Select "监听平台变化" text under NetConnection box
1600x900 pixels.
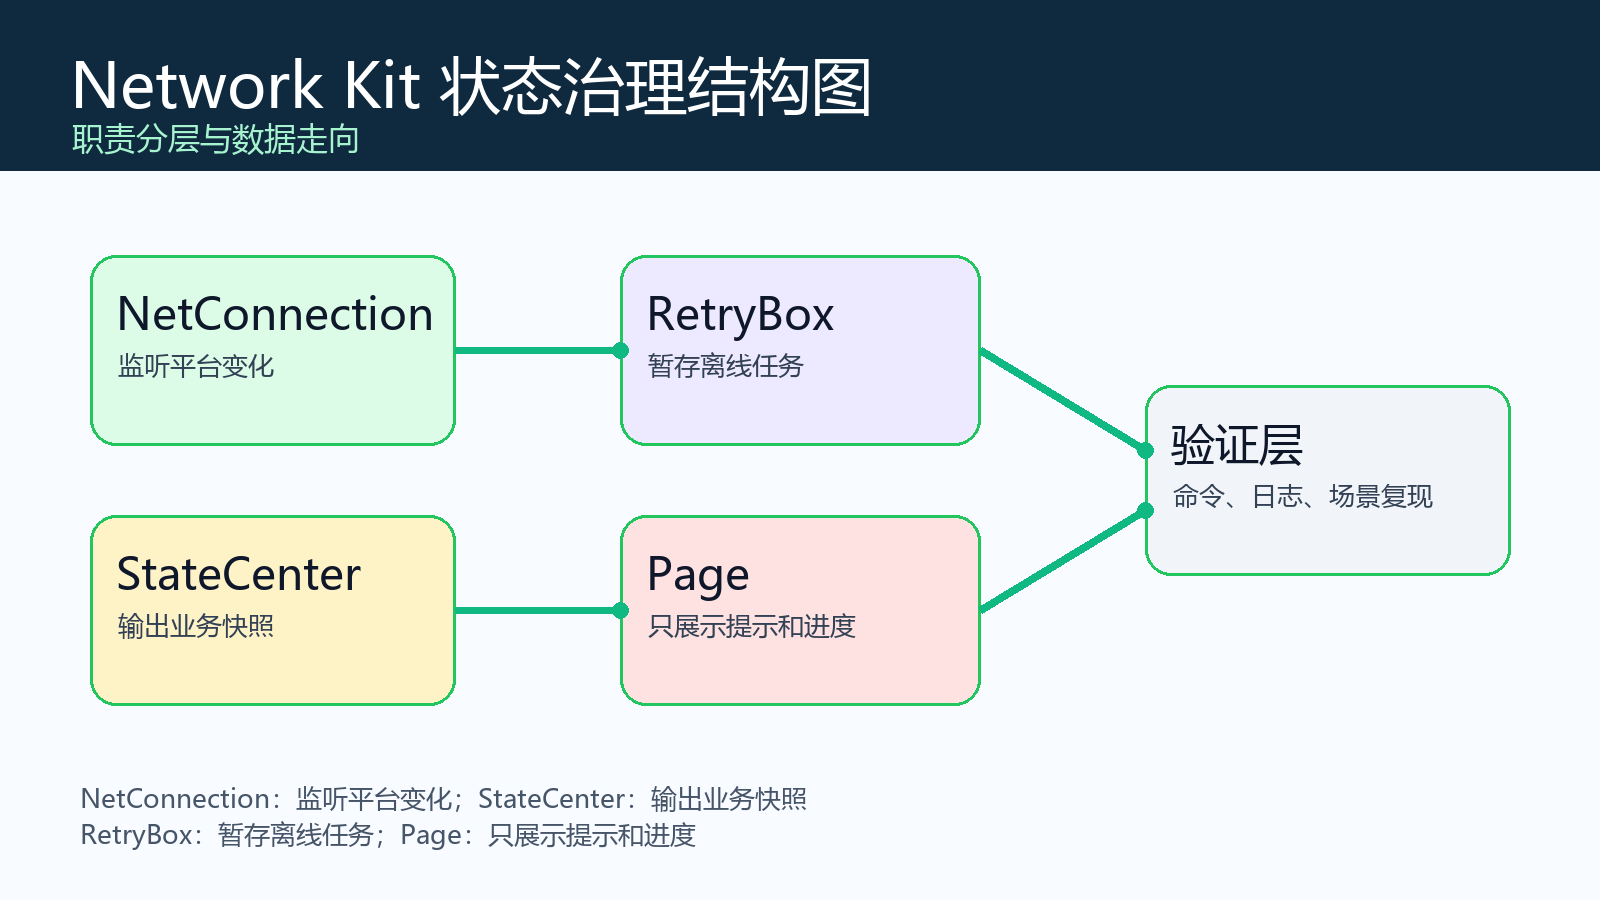coord(196,366)
